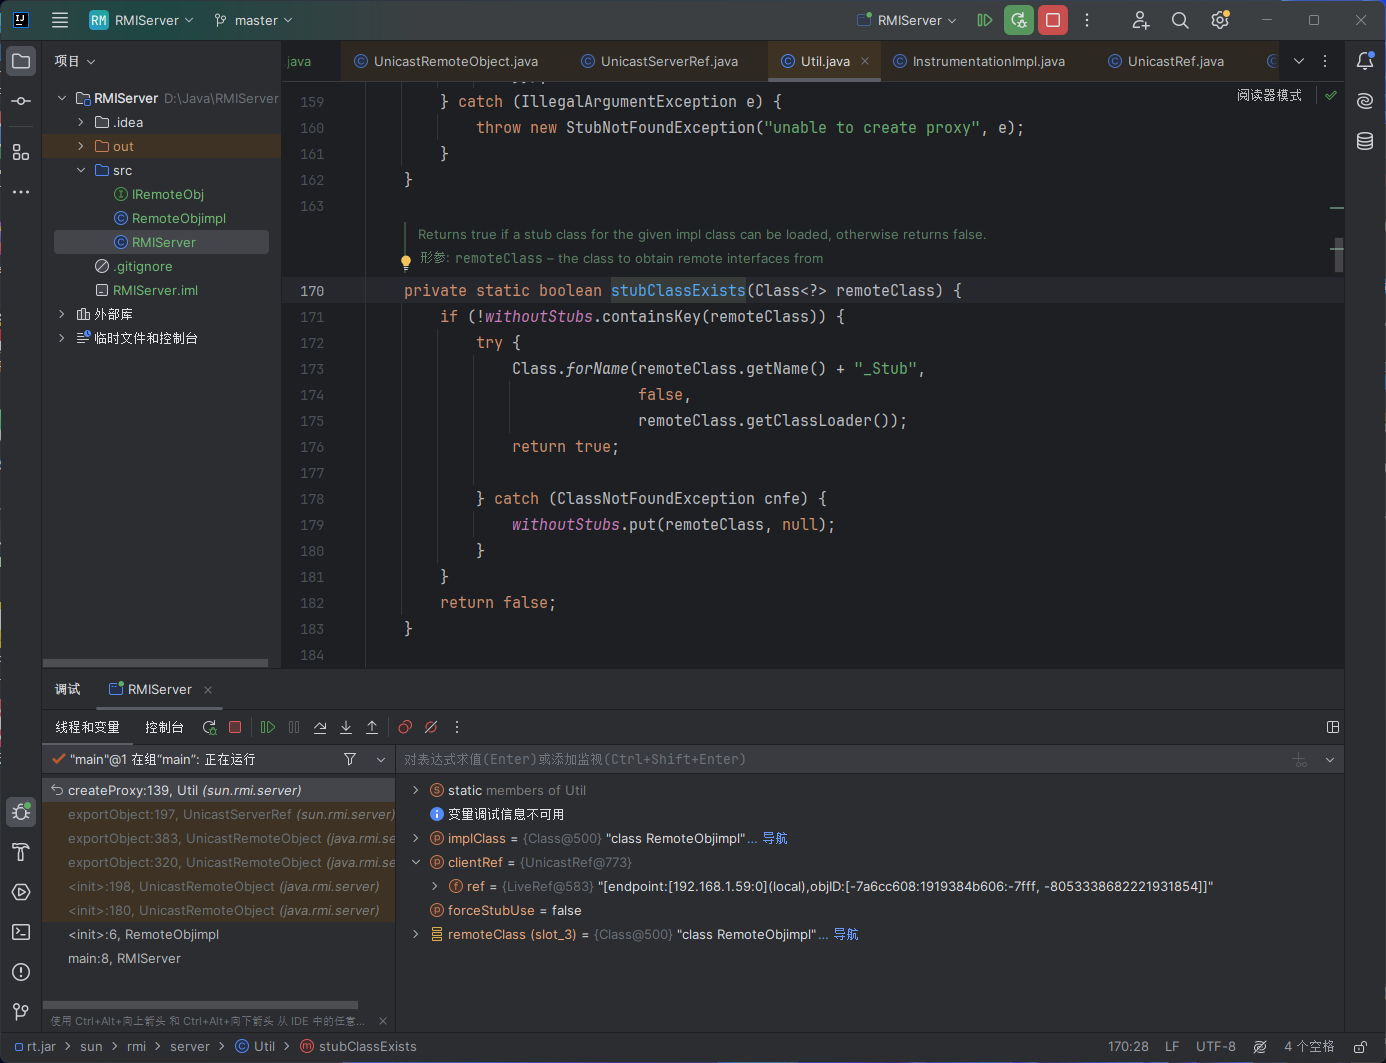1386x1063 pixels.
Task: Switch to InstrumentationImpl.java tab
Action: click(x=979, y=61)
